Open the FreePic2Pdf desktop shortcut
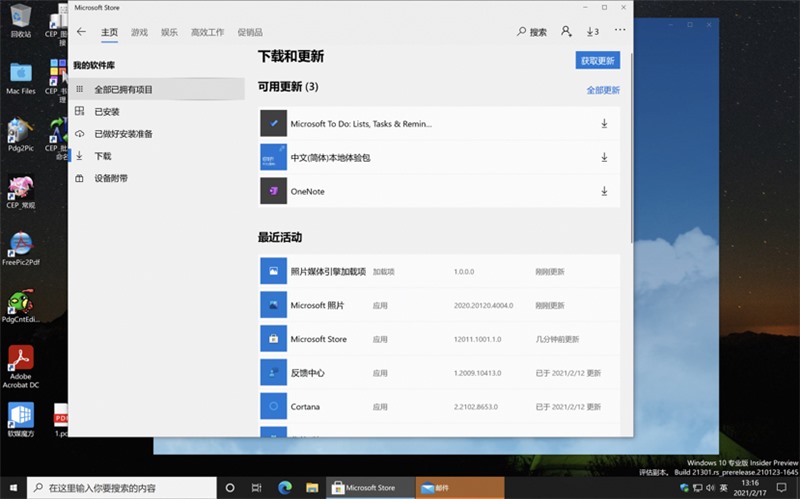The image size is (800, 499). click(21, 248)
